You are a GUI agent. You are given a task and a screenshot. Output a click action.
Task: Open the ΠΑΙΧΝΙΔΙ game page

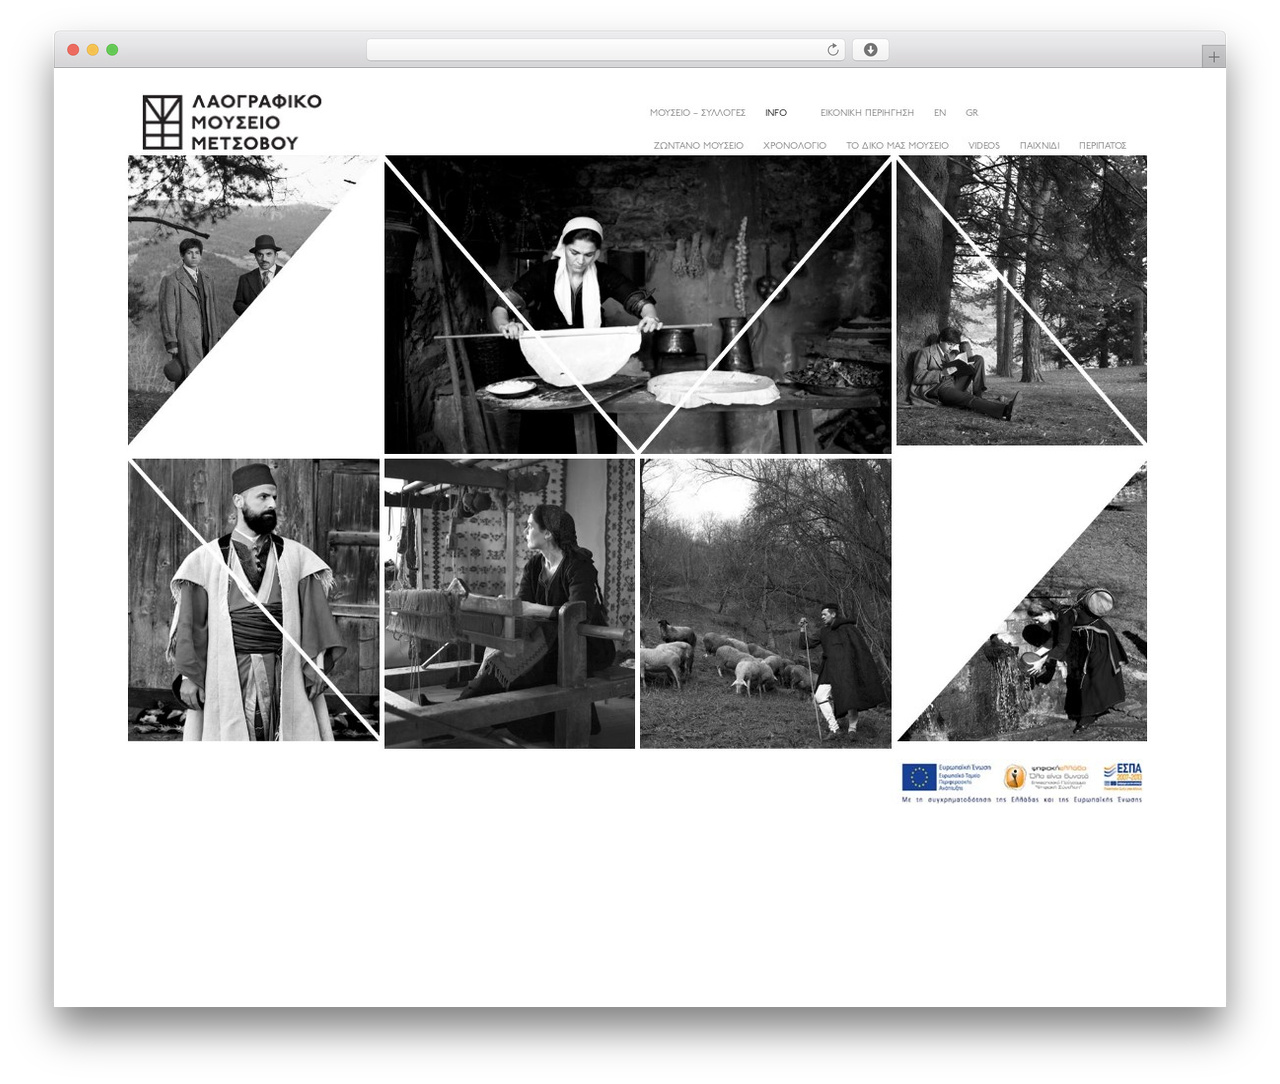1040,146
